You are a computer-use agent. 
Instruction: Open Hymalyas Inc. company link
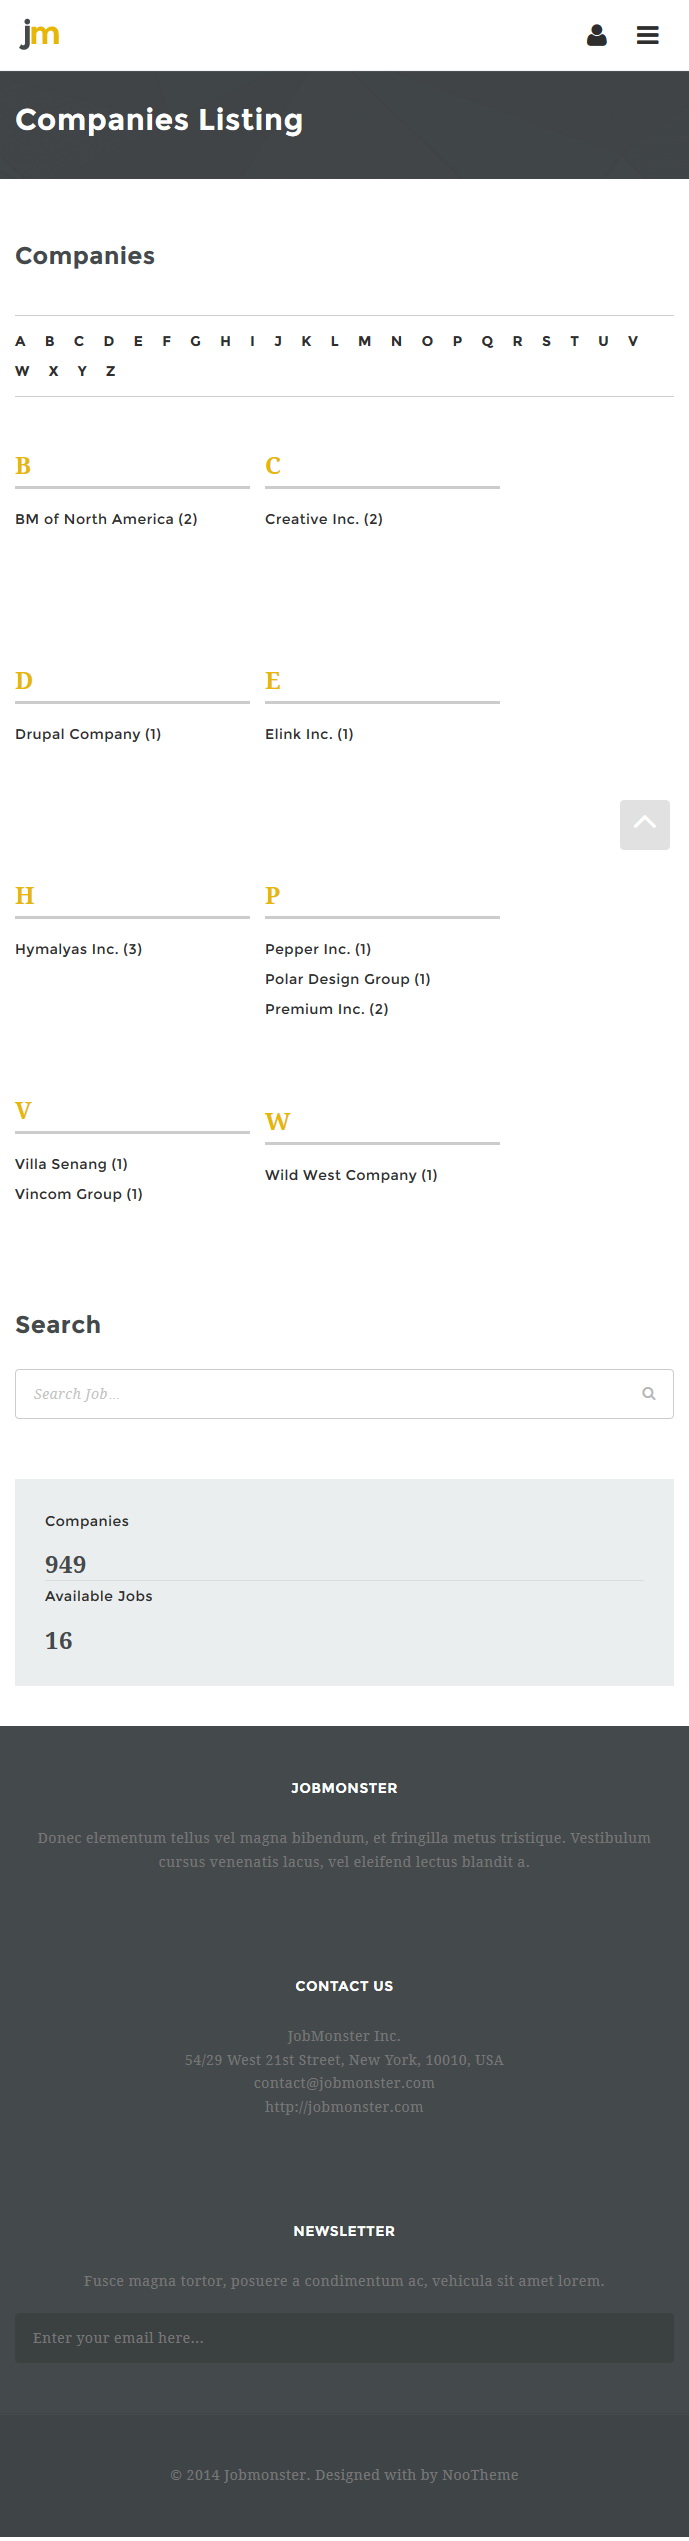tap(79, 949)
